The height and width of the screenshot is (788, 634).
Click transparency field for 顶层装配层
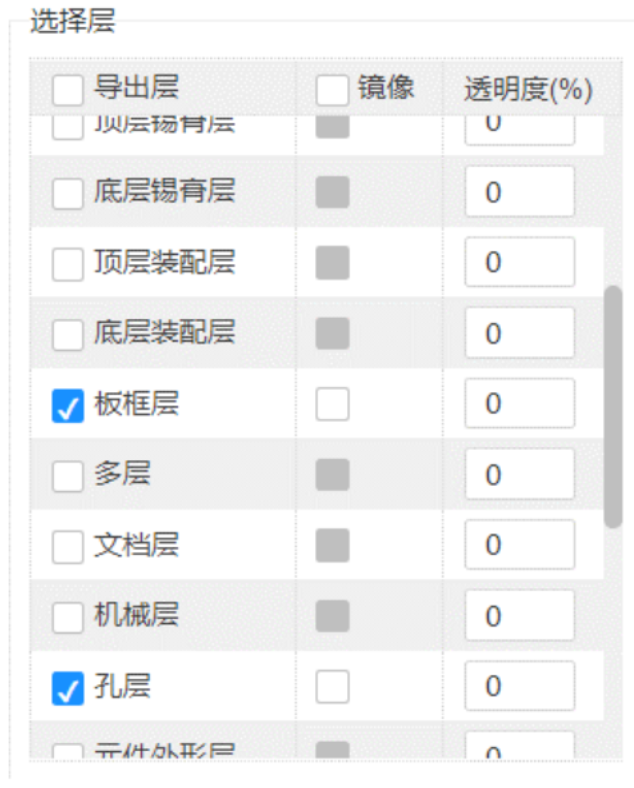pos(519,263)
